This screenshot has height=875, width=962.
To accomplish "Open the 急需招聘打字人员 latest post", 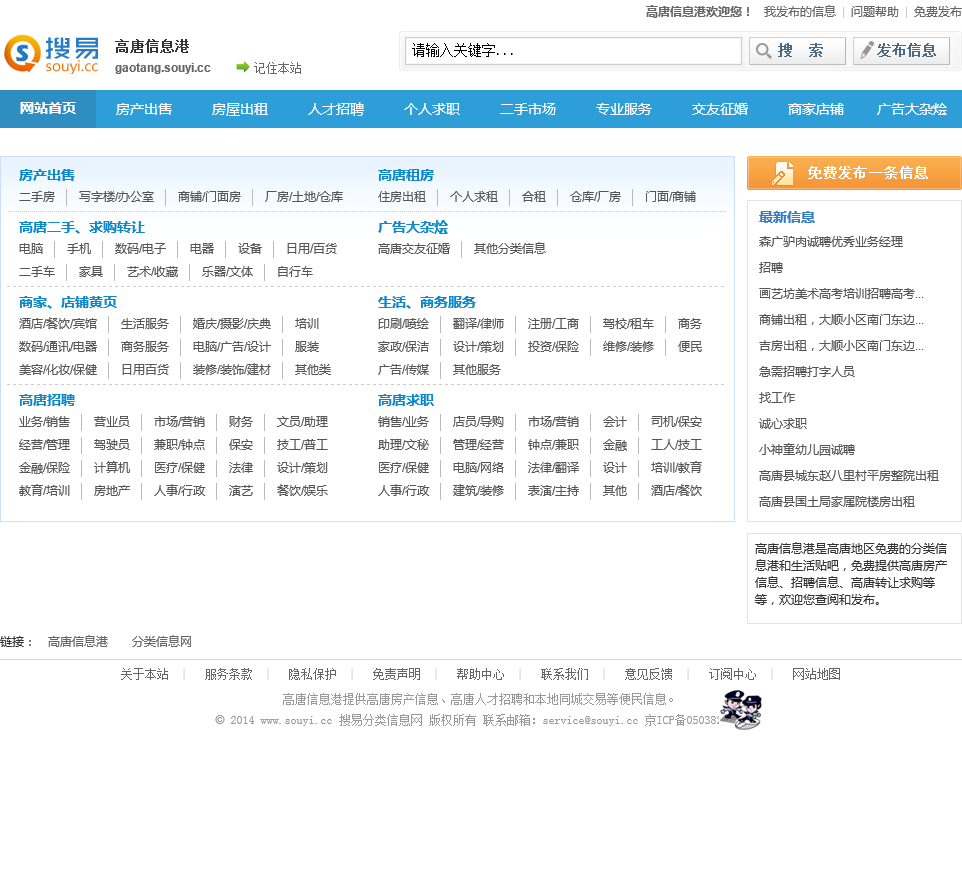I will pyautogui.click(x=806, y=372).
